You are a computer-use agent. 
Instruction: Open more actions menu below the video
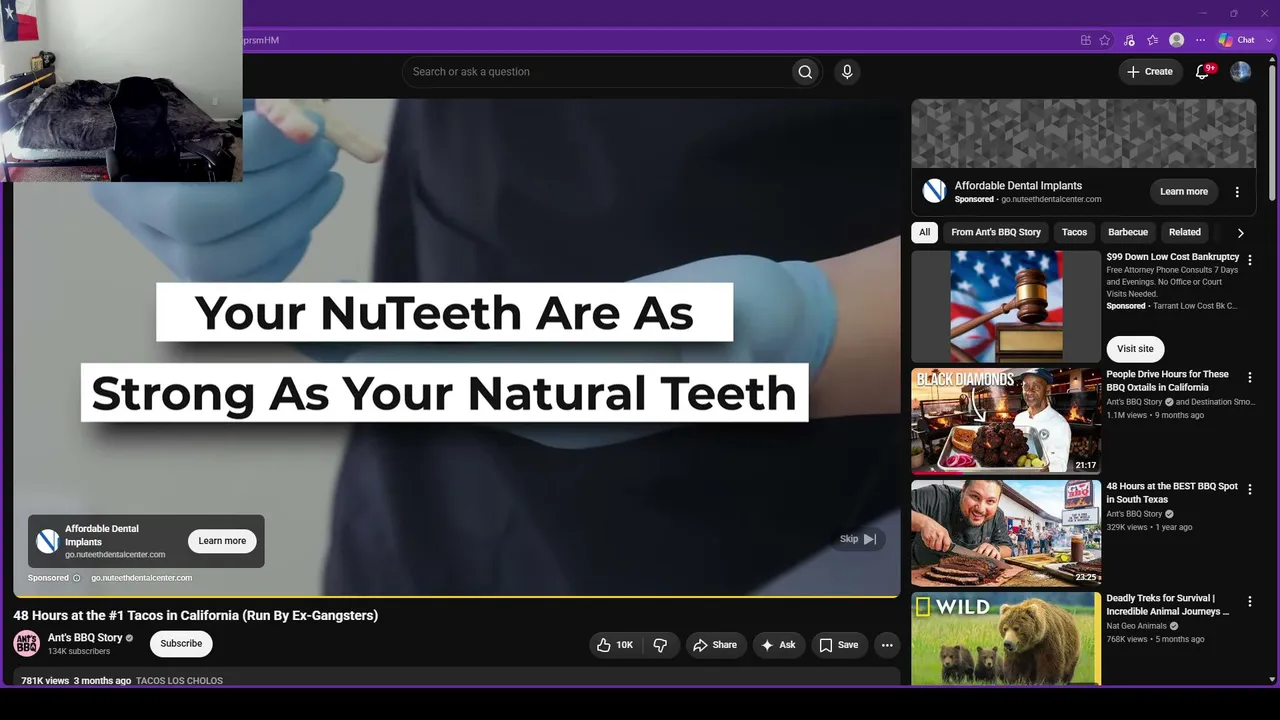coord(887,645)
